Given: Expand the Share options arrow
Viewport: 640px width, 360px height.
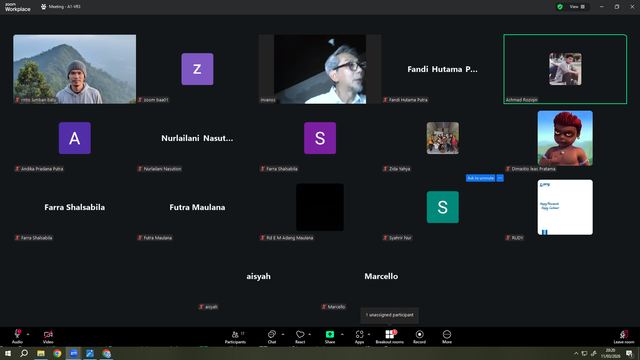Looking at the screenshot, I should 342,334.
